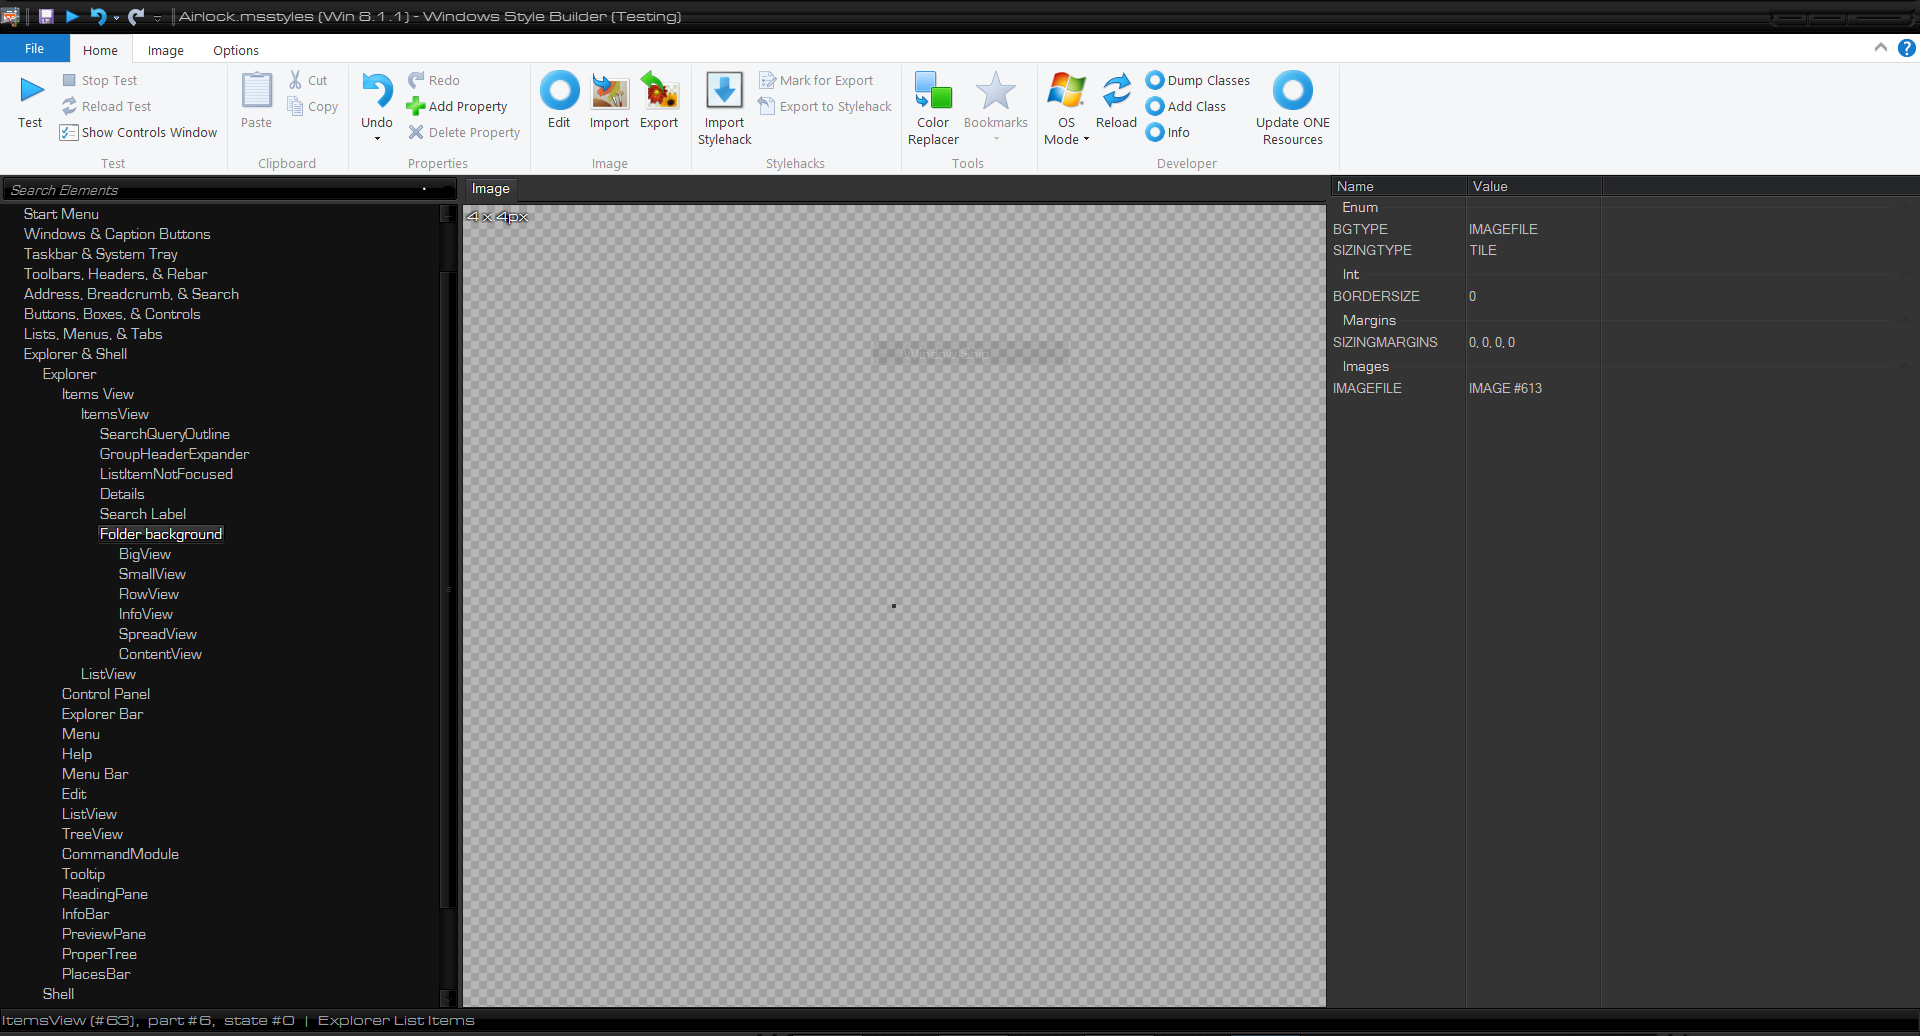Click BGTYPE value IMAGEFILE
Image resolution: width=1920 pixels, height=1036 pixels.
pos(1503,229)
